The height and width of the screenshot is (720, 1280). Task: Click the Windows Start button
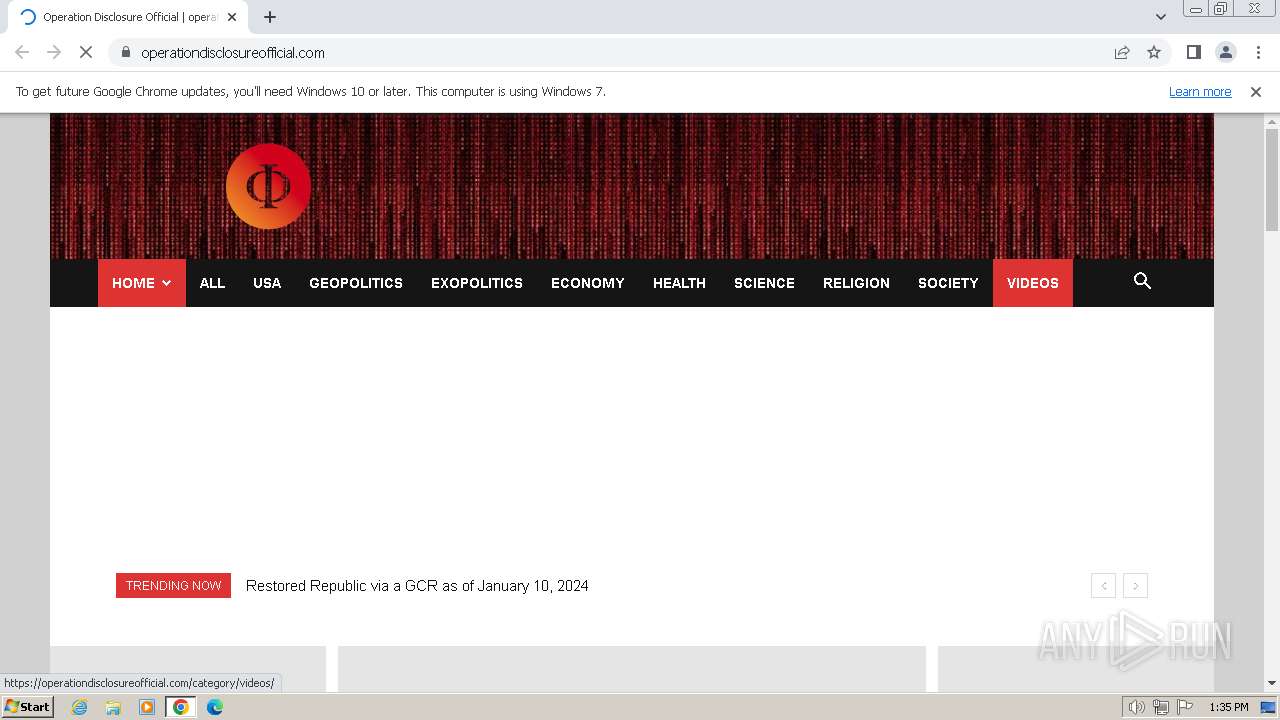[x=27, y=707]
